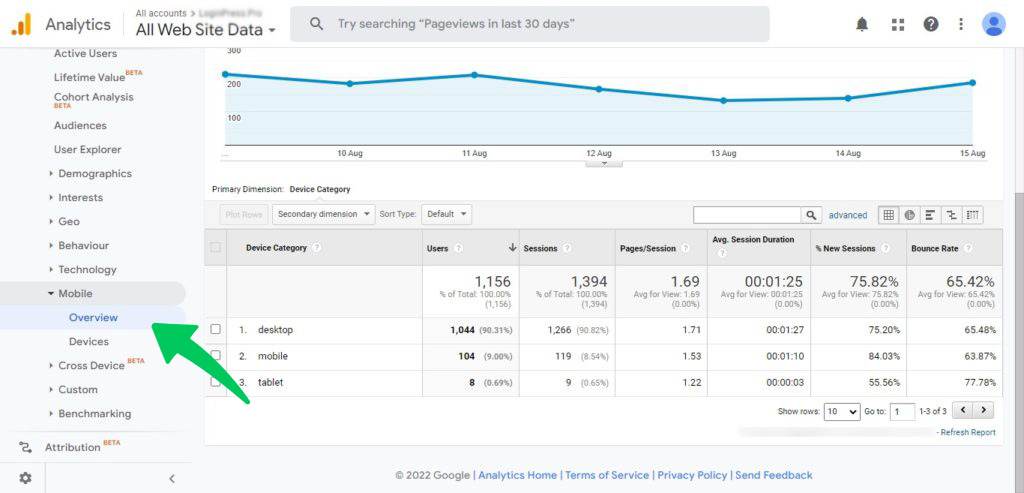Open Devices under the Mobile menu
This screenshot has height=493, width=1024.
click(x=89, y=342)
